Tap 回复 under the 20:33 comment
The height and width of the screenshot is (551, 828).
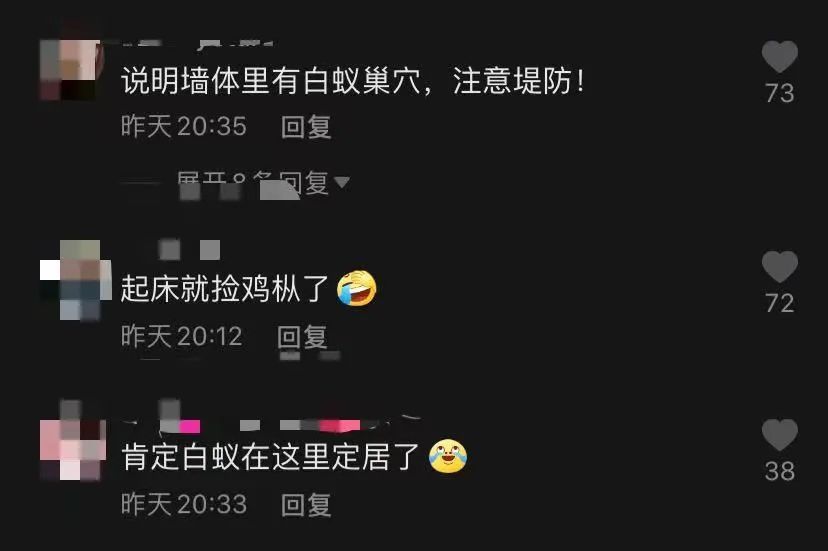pos(306,505)
